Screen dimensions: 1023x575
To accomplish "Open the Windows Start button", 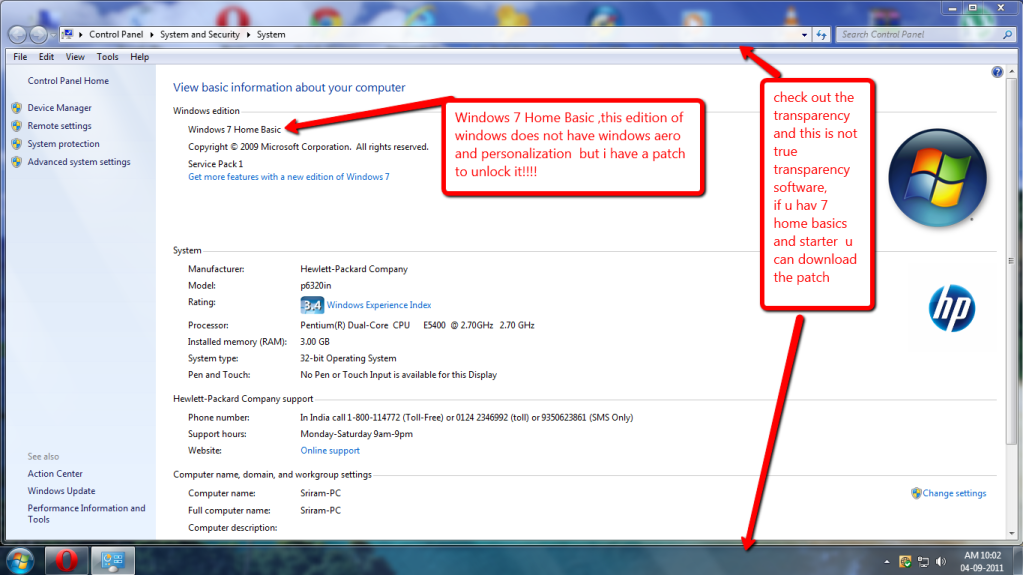I will pos(20,561).
